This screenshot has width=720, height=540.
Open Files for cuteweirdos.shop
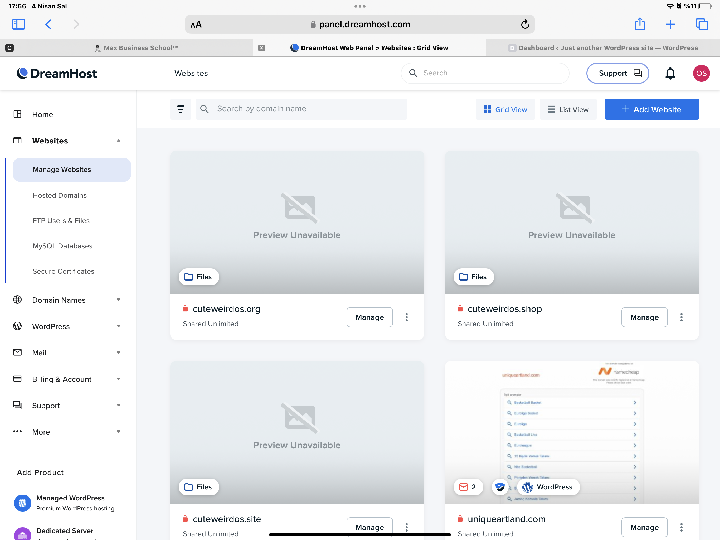pyautogui.click(x=473, y=277)
